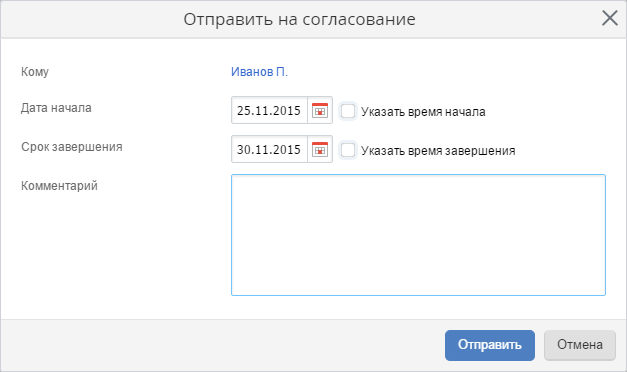Image resolution: width=627 pixels, height=372 pixels.
Task: Enable the Указать время начала checkbox
Action: click(x=347, y=111)
